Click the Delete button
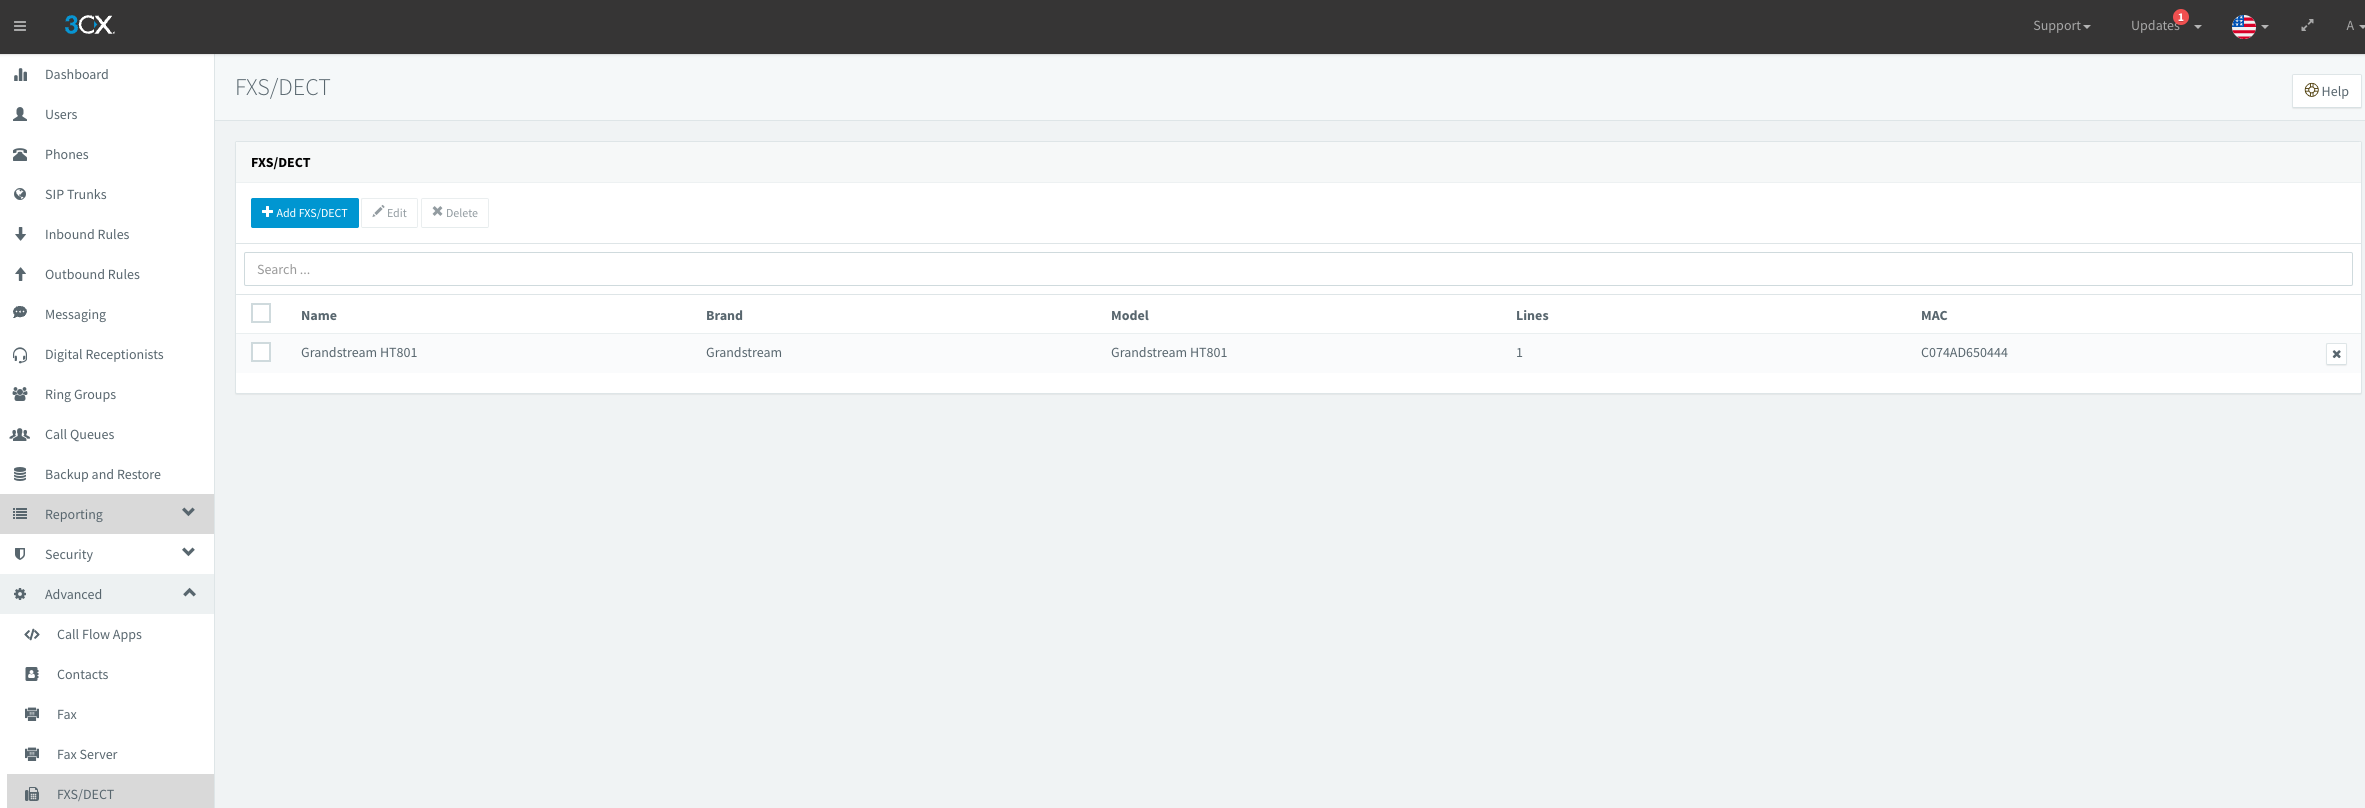 (455, 213)
